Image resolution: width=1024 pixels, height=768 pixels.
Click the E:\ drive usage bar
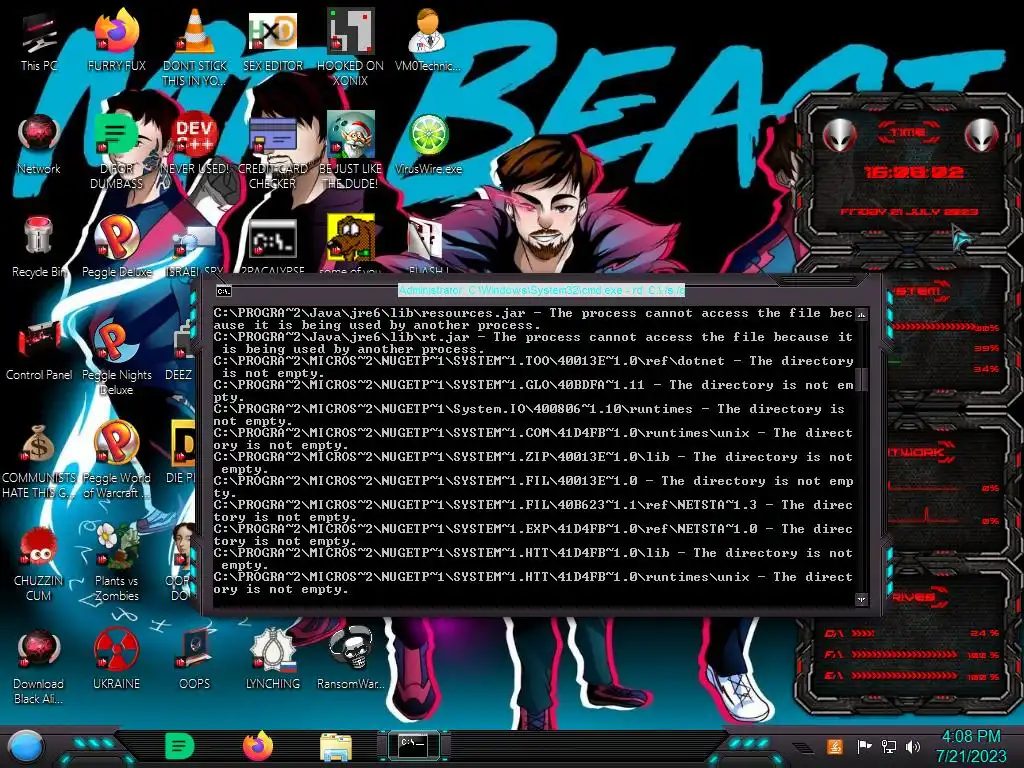click(904, 676)
